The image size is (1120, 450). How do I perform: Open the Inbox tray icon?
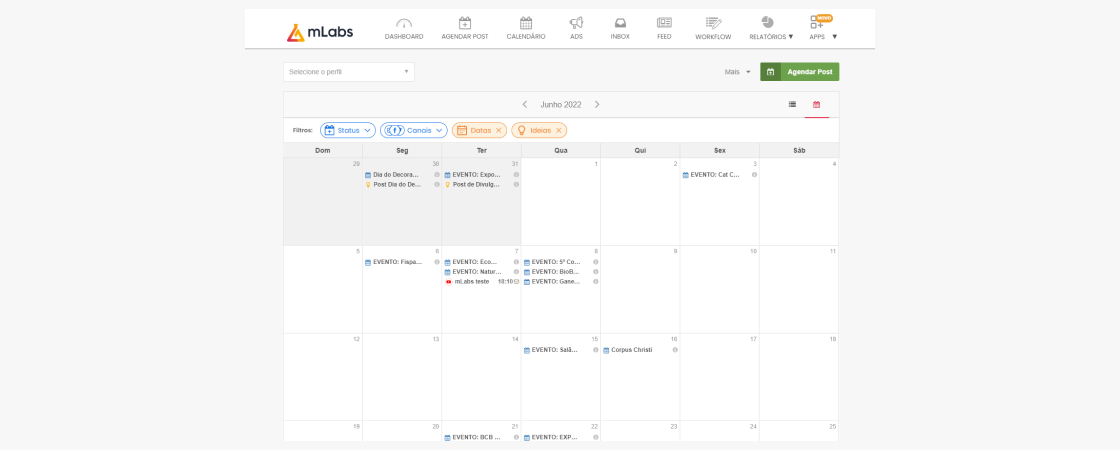[x=620, y=23]
